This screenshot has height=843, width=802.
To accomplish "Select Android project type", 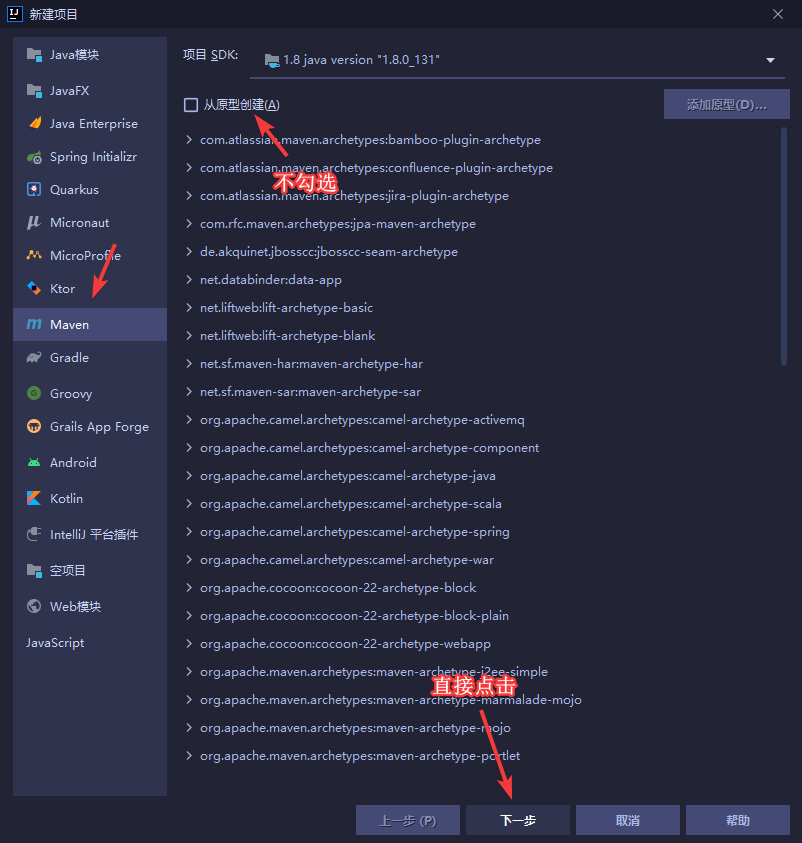I will [90, 462].
